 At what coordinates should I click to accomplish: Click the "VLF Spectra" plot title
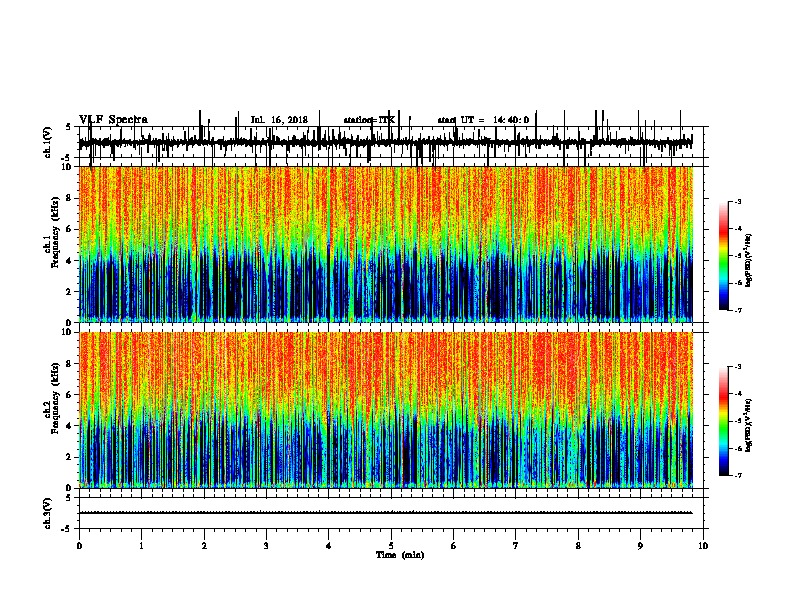(x=113, y=120)
